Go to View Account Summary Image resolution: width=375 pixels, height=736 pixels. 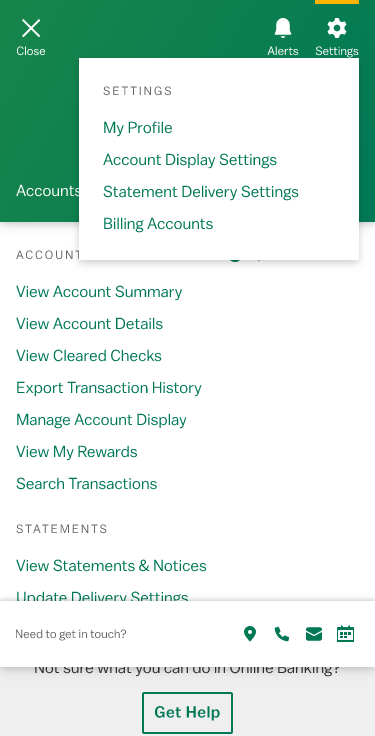tap(99, 291)
